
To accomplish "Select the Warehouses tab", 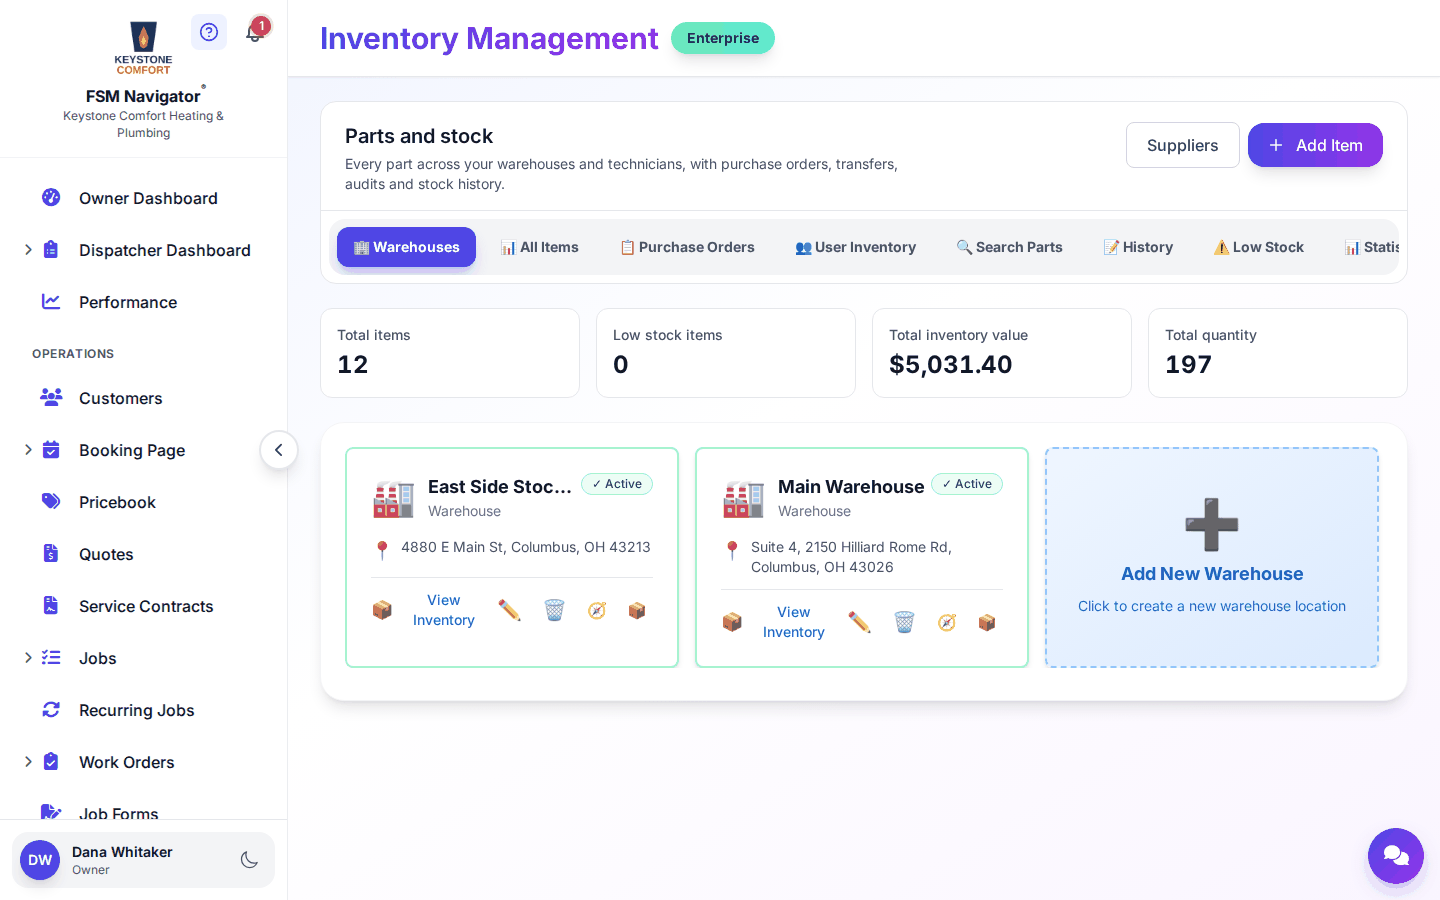I will pyautogui.click(x=407, y=247).
